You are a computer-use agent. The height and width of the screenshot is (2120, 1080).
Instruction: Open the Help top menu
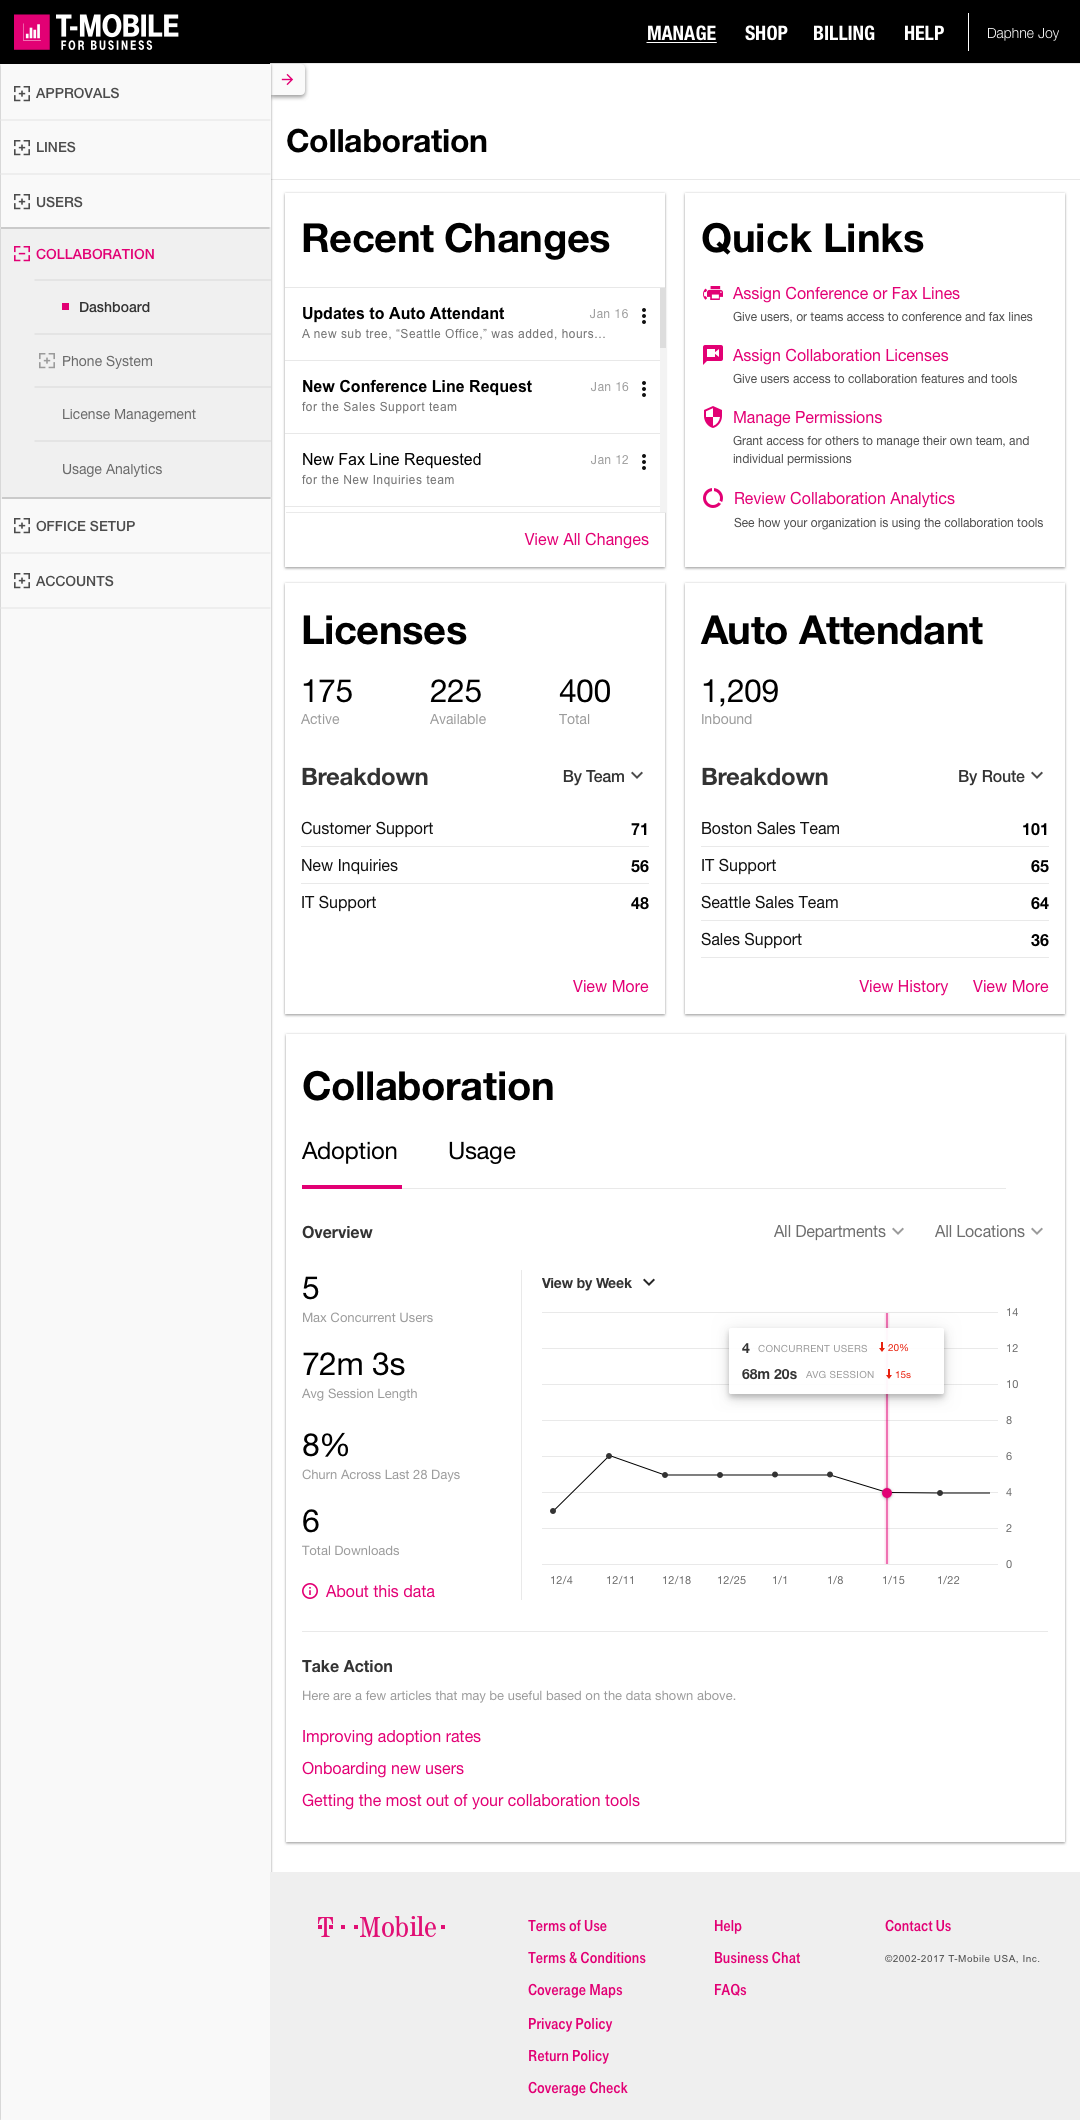click(924, 33)
